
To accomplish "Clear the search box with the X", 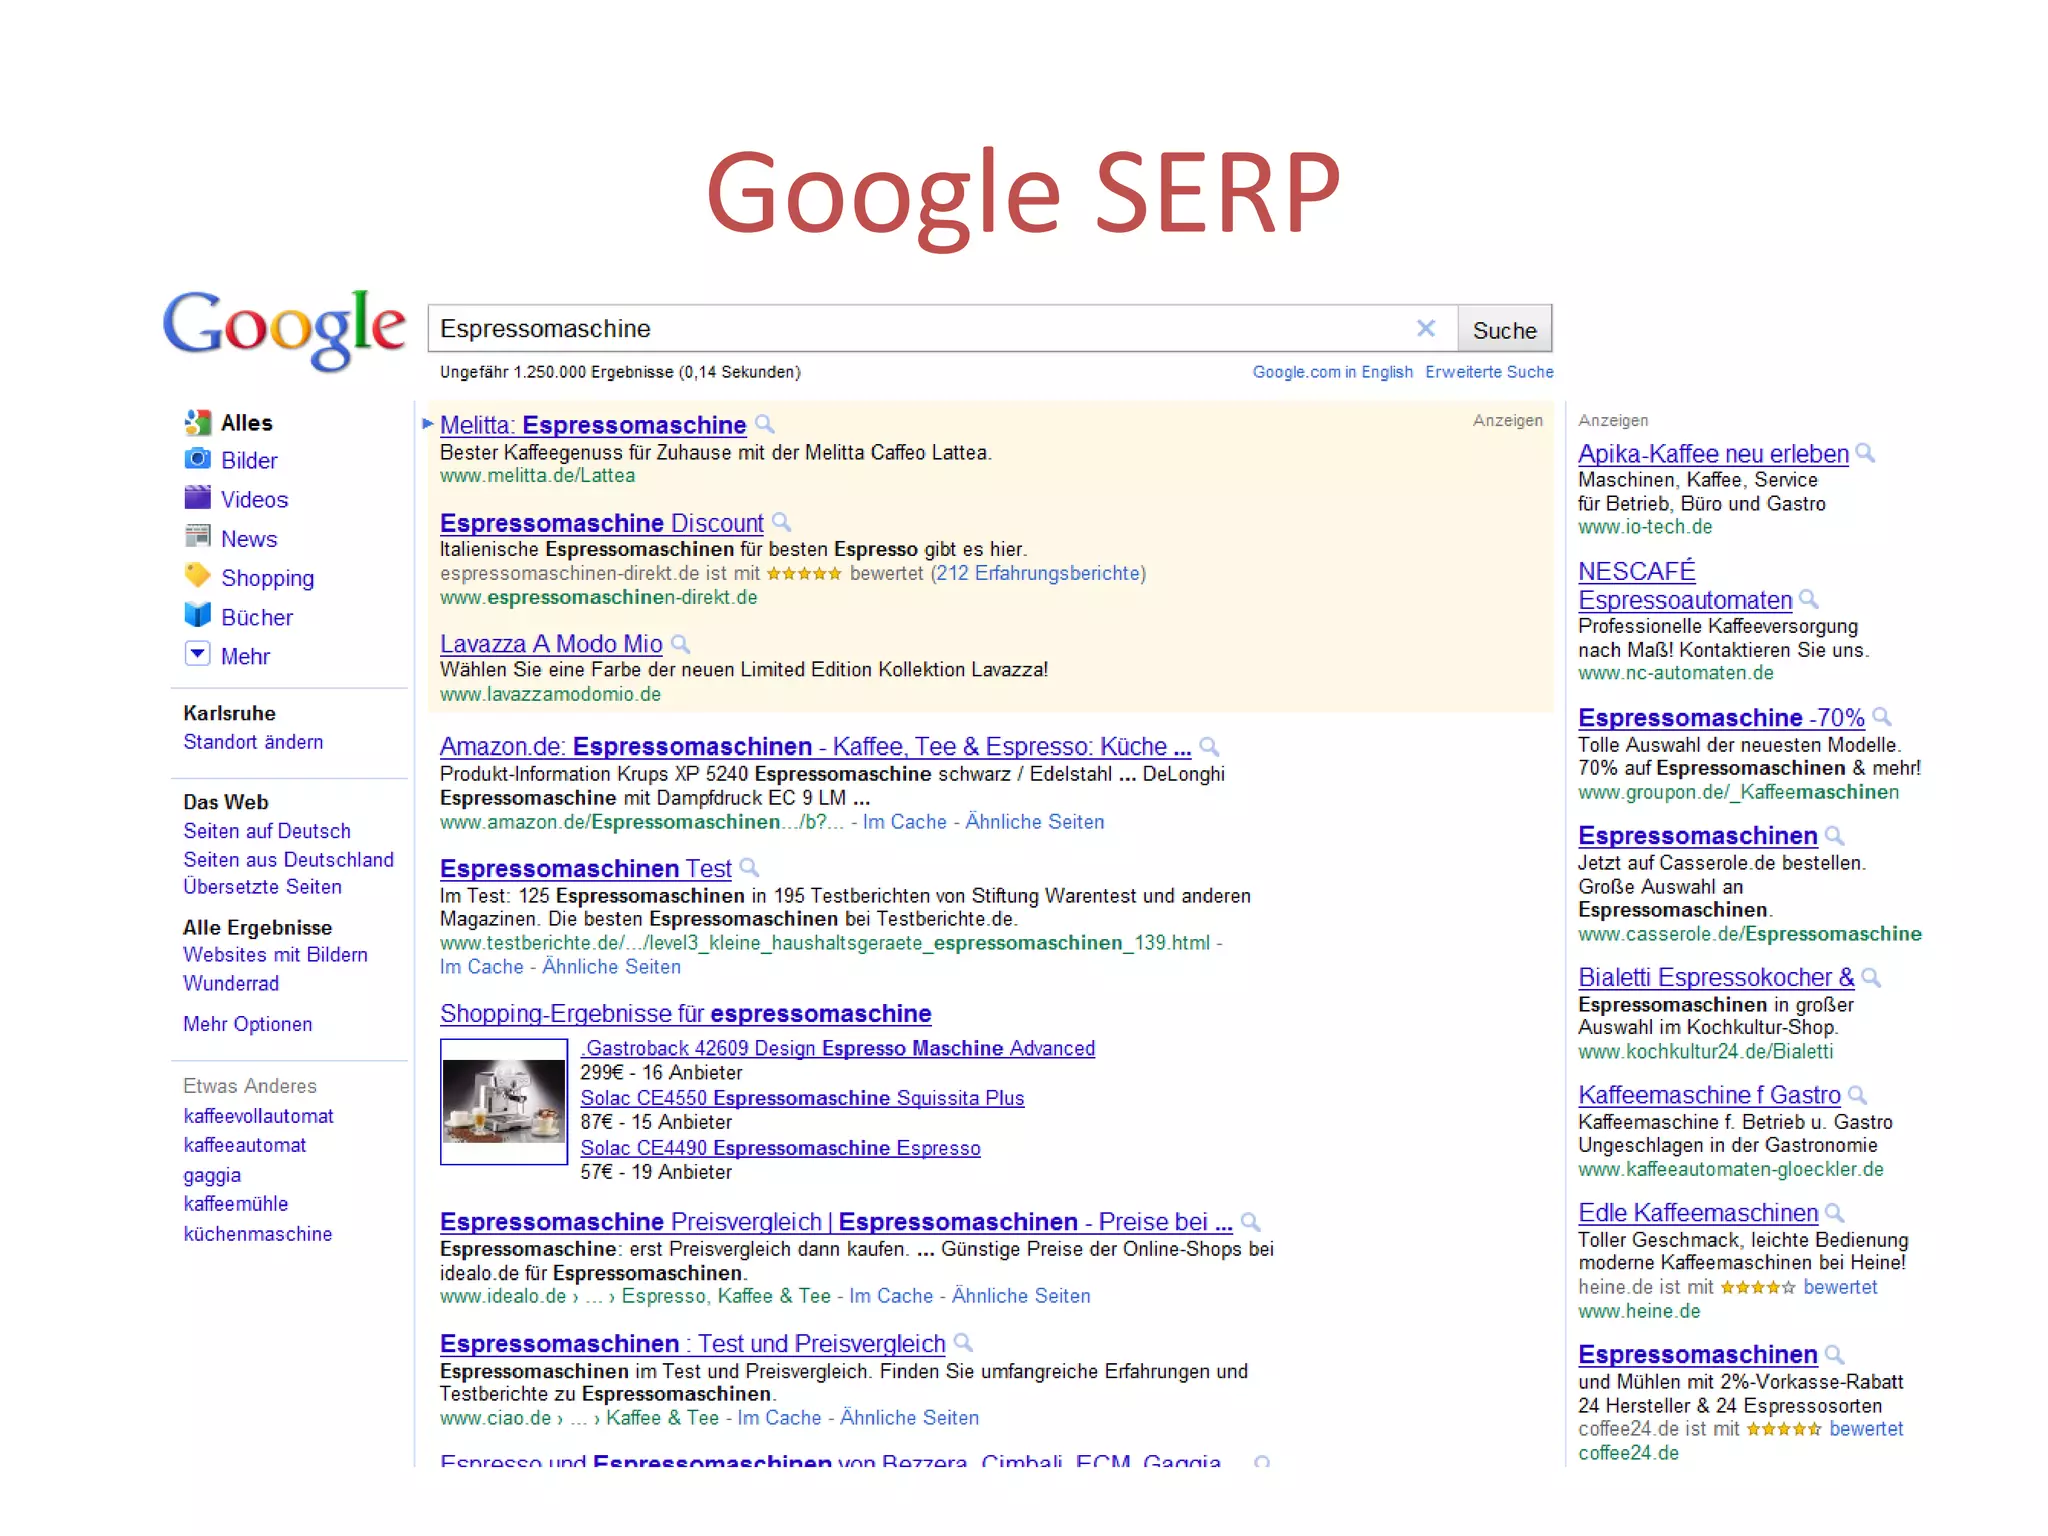I will pos(1426,328).
